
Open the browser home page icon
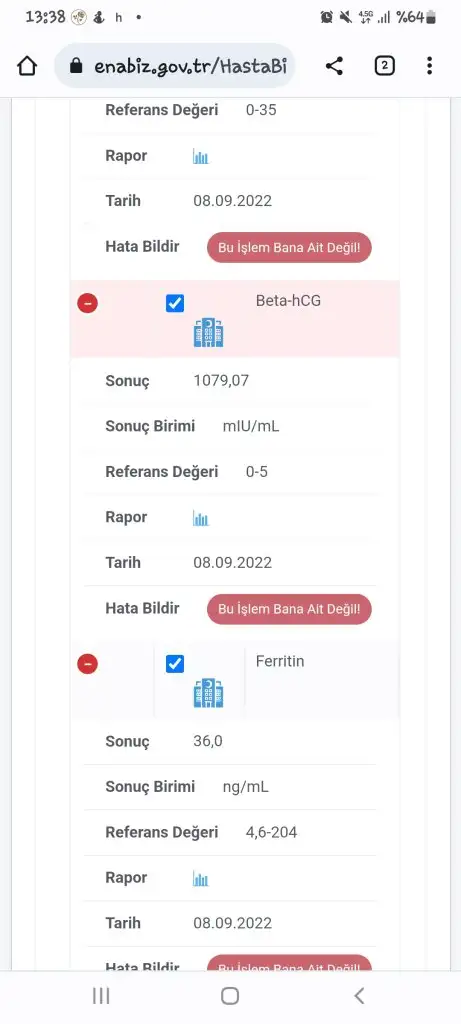(x=27, y=66)
